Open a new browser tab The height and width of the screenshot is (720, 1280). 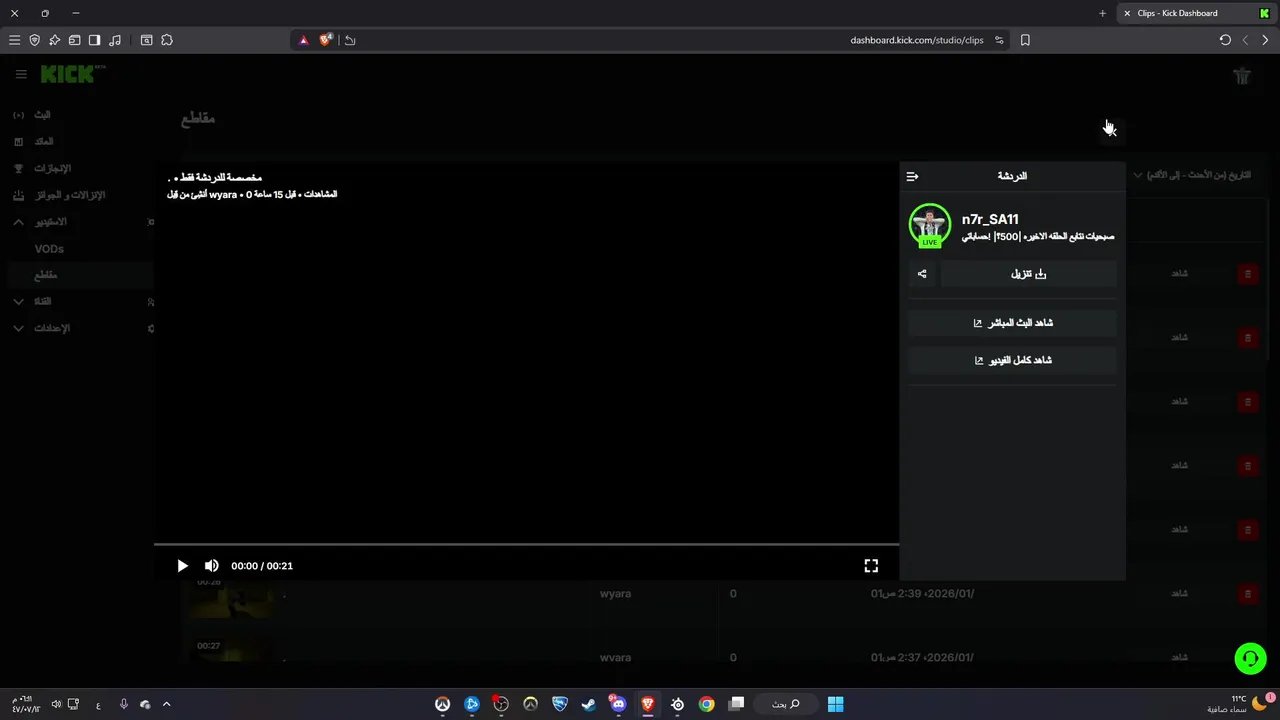pos(1102,13)
